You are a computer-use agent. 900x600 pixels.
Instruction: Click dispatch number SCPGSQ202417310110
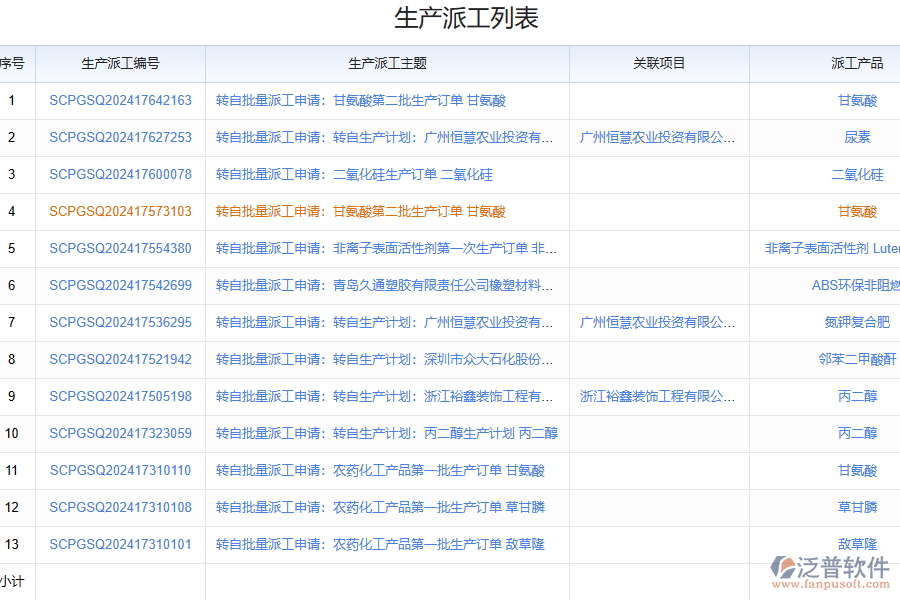(120, 470)
